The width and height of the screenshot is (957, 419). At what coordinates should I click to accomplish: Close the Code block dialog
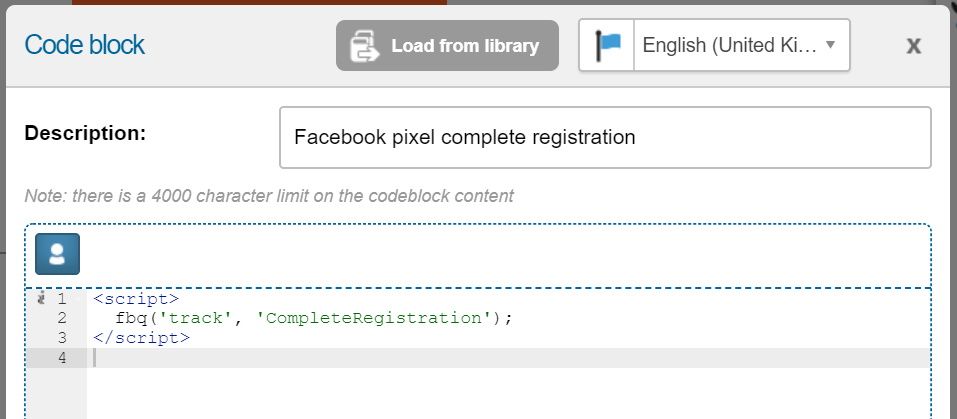click(x=913, y=46)
